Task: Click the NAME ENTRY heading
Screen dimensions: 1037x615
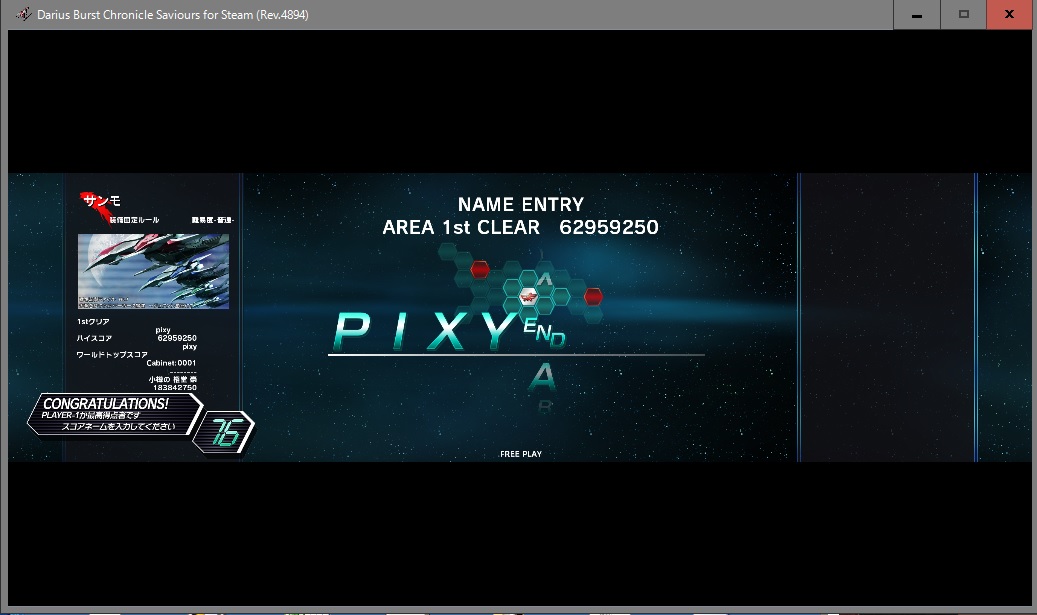Action: (x=520, y=205)
